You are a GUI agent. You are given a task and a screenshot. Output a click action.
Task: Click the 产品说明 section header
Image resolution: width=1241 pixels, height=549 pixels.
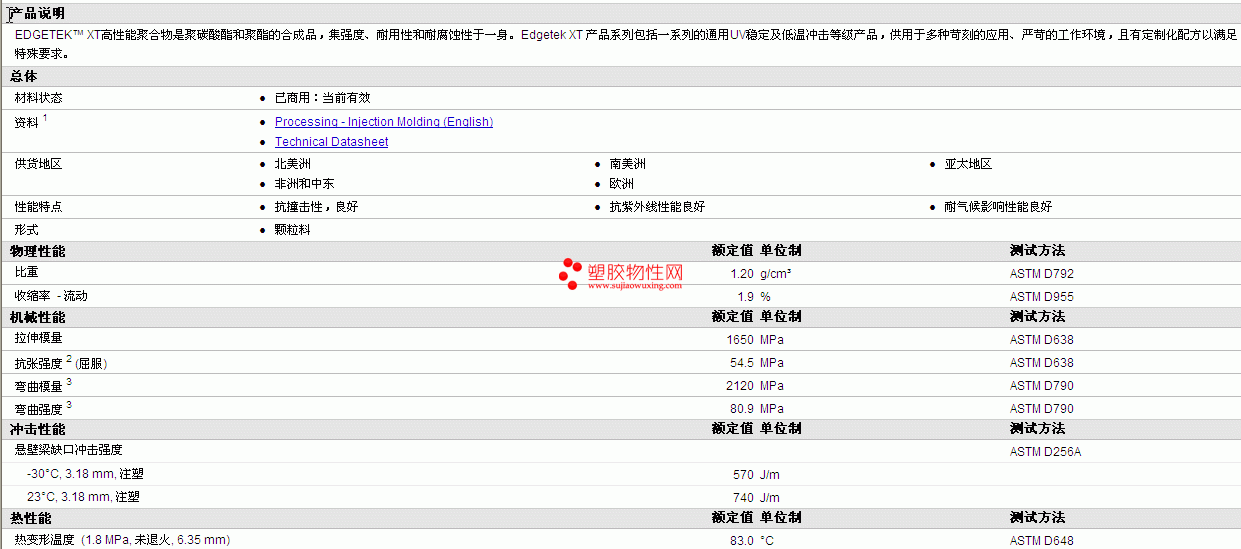click(38, 13)
